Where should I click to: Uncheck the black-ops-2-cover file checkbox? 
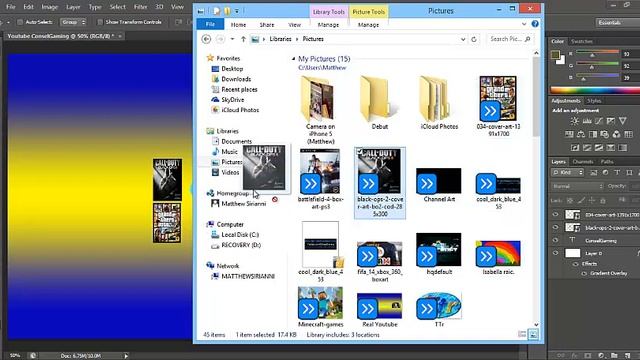tap(360, 152)
